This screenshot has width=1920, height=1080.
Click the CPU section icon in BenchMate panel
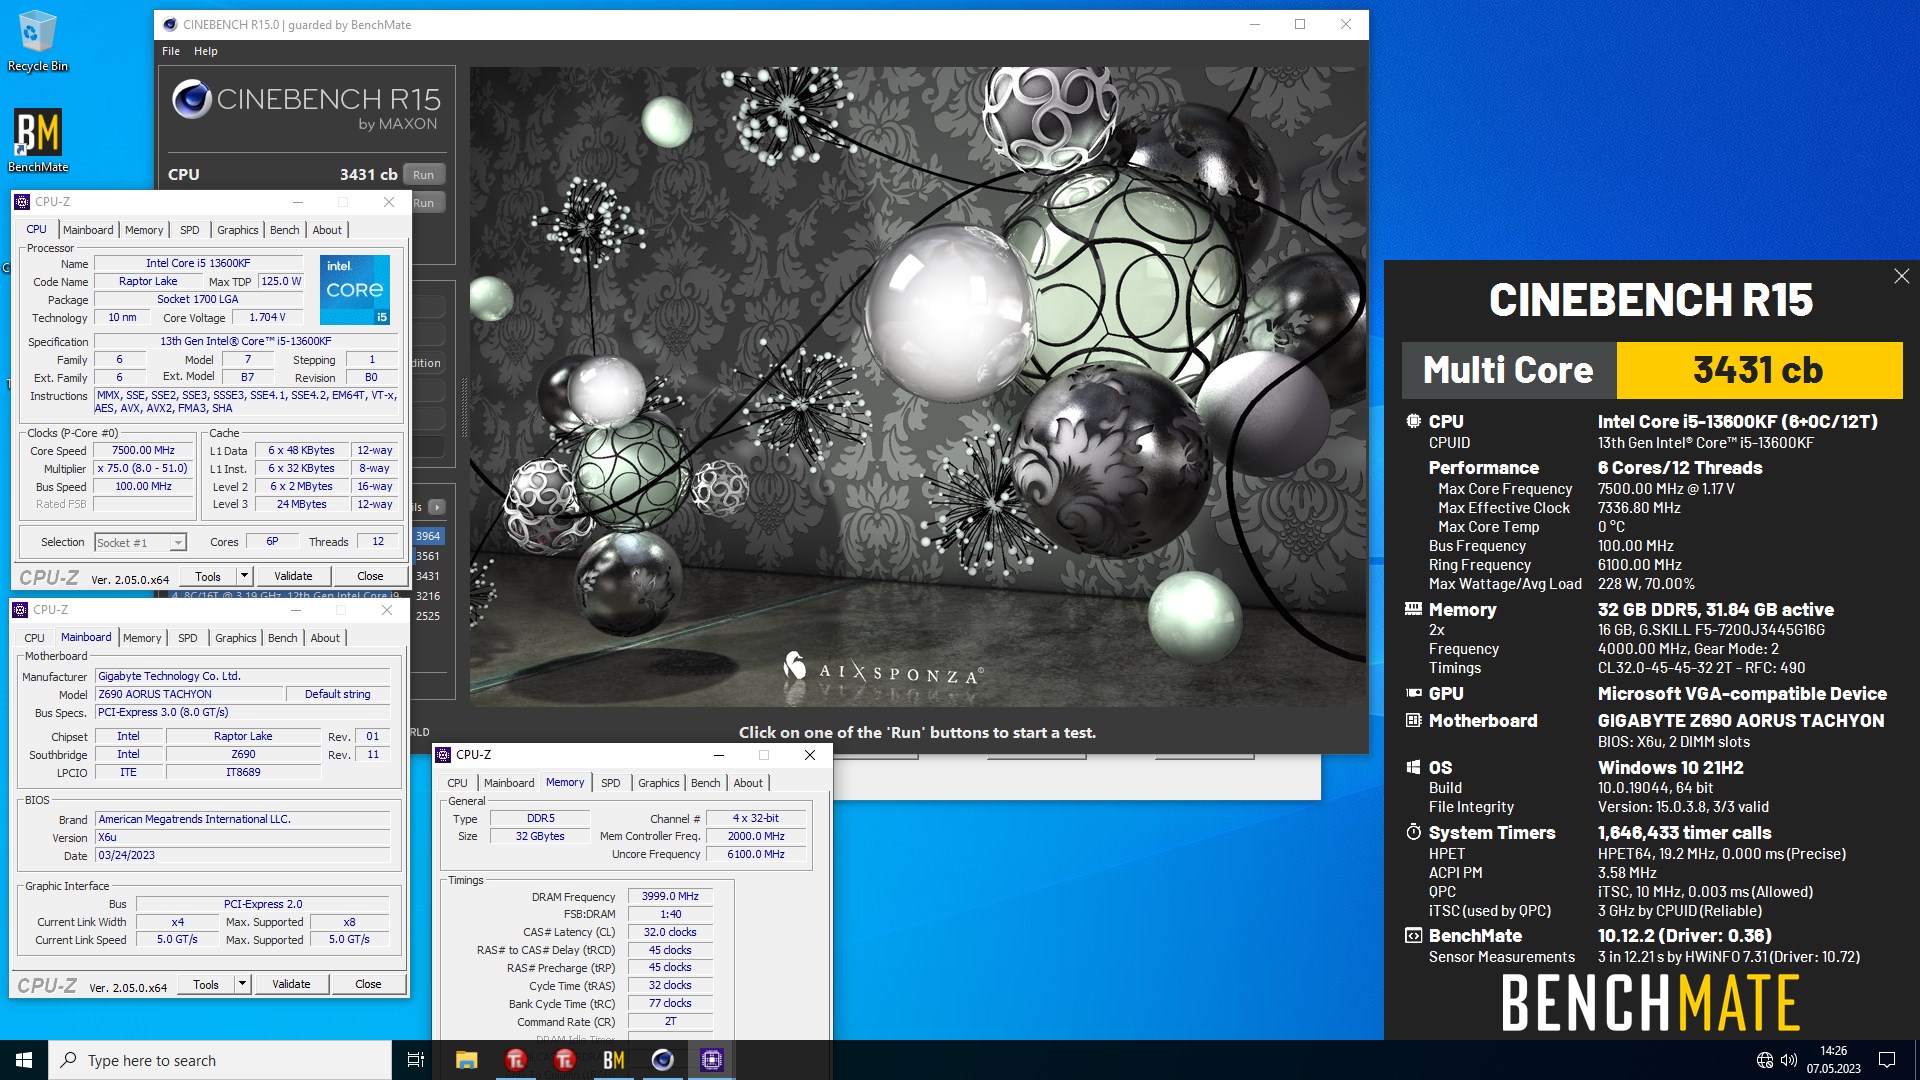1413,422
